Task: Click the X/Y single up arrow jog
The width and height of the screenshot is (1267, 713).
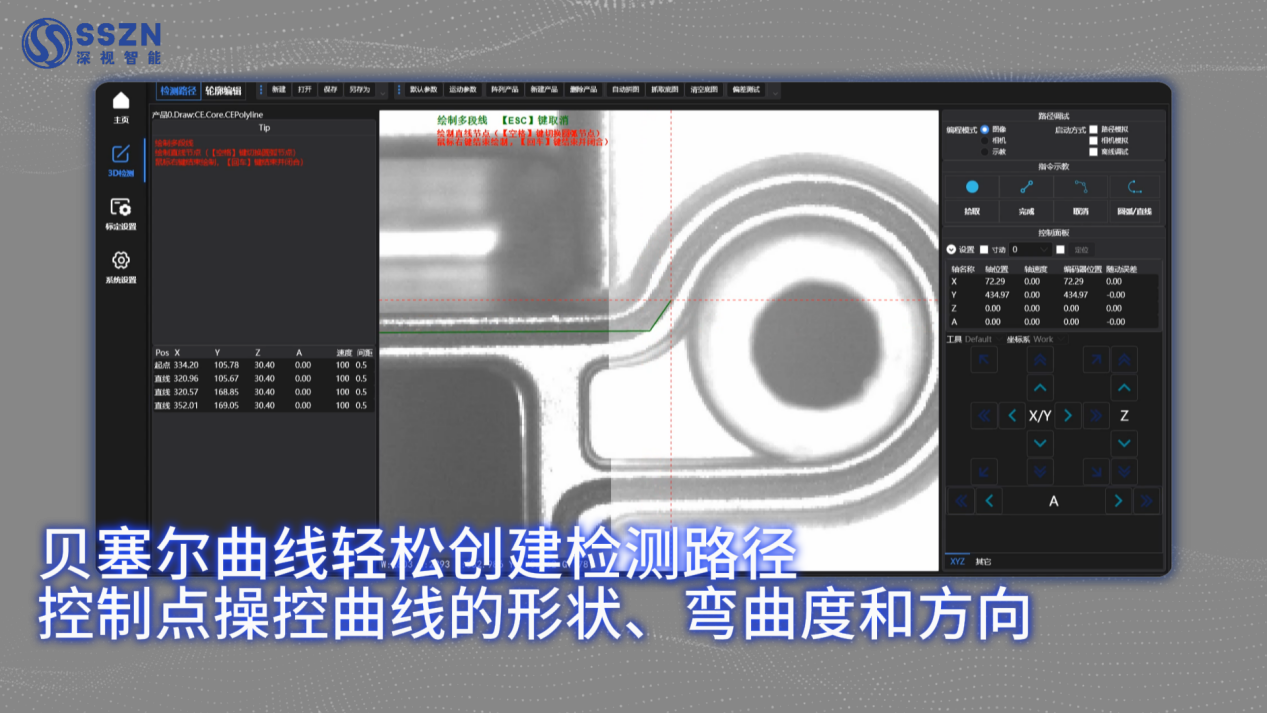Action: [1040, 388]
